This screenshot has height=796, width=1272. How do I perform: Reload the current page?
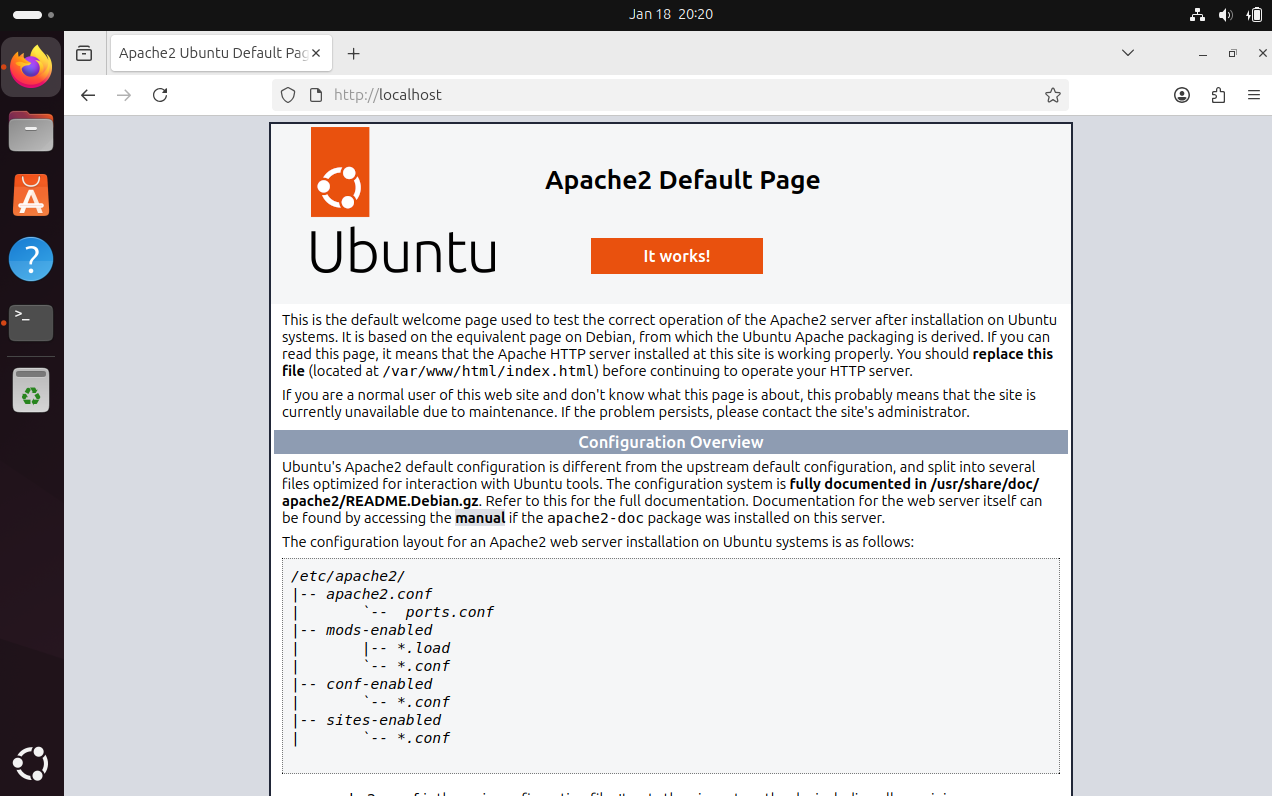tap(160, 94)
